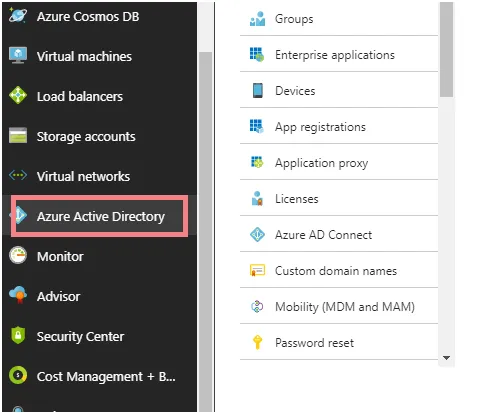Screen dimensions: 480x413
Task: Click the Security Center shield icon
Action: (18, 335)
